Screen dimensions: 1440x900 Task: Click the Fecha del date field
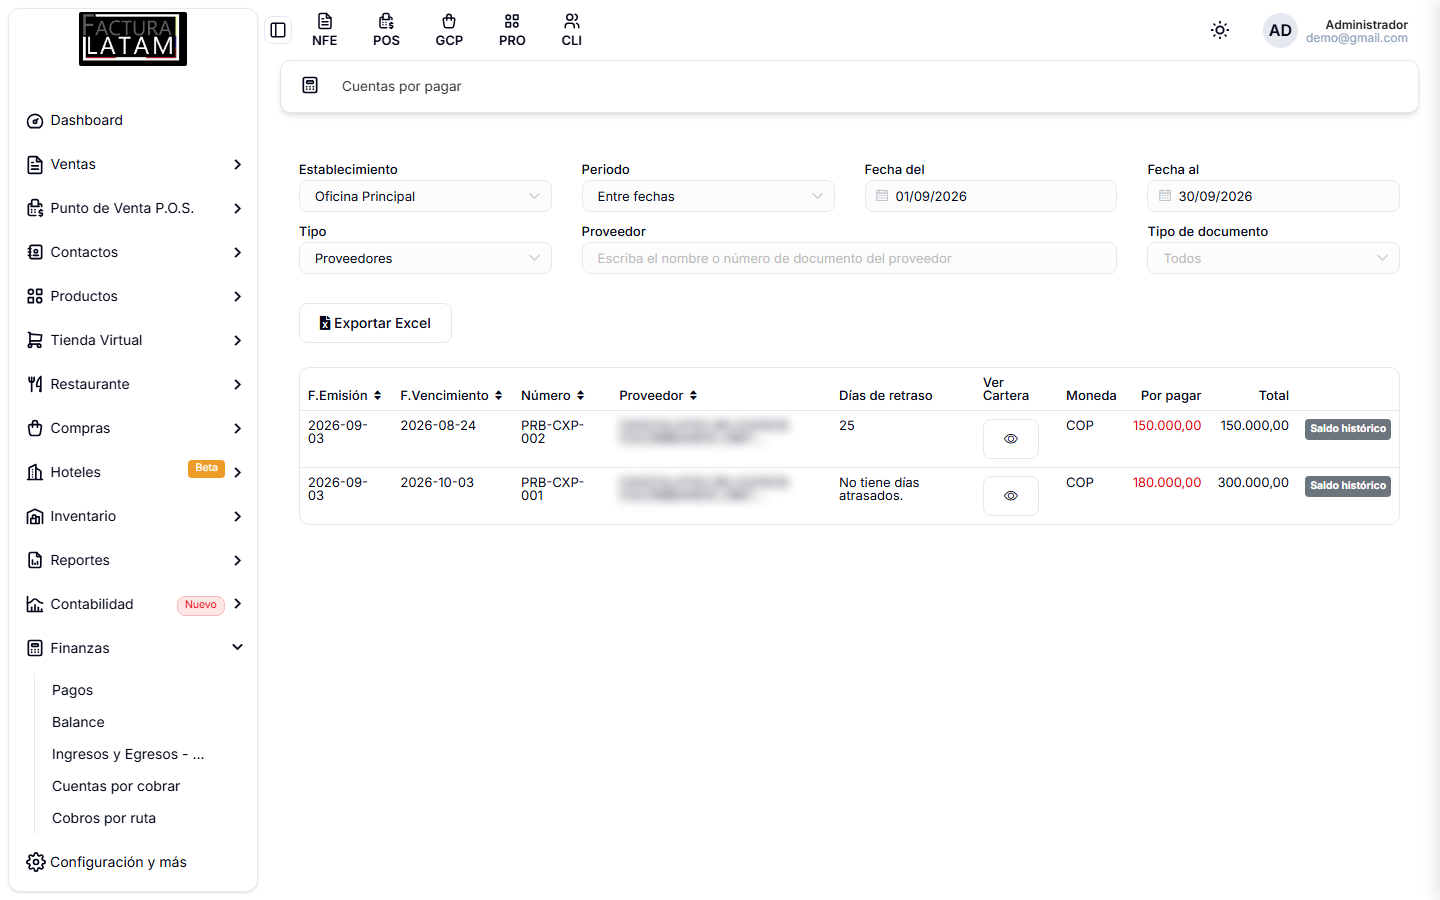point(990,196)
